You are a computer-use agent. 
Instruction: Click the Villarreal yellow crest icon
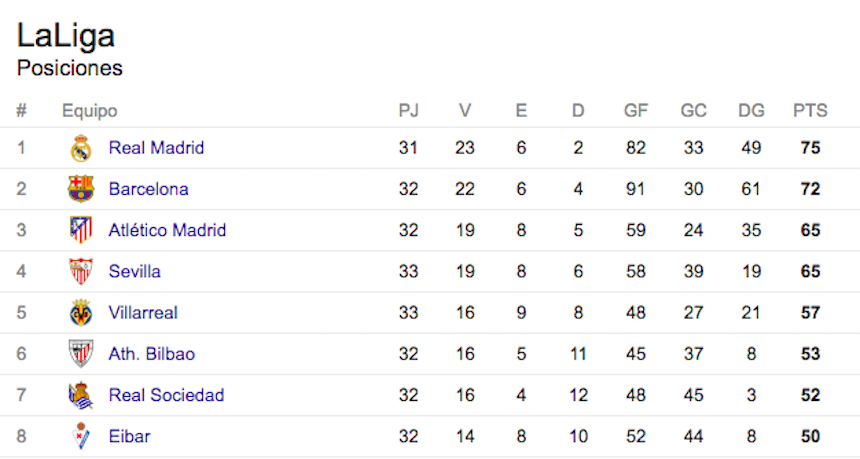81,313
